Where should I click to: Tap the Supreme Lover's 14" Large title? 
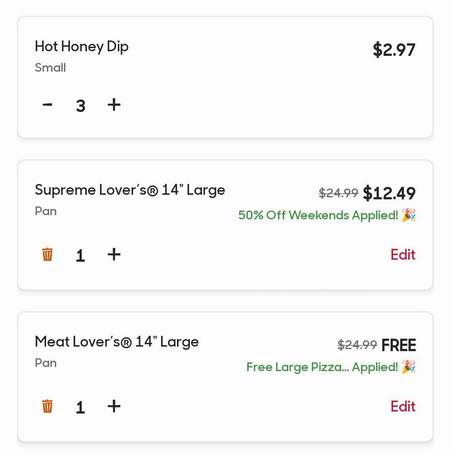(130, 190)
